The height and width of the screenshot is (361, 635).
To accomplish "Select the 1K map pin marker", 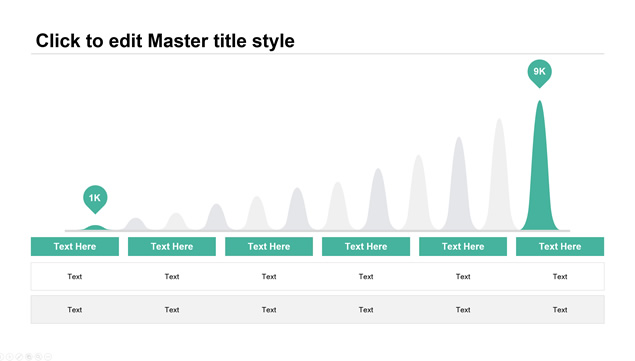I will tap(95, 199).
